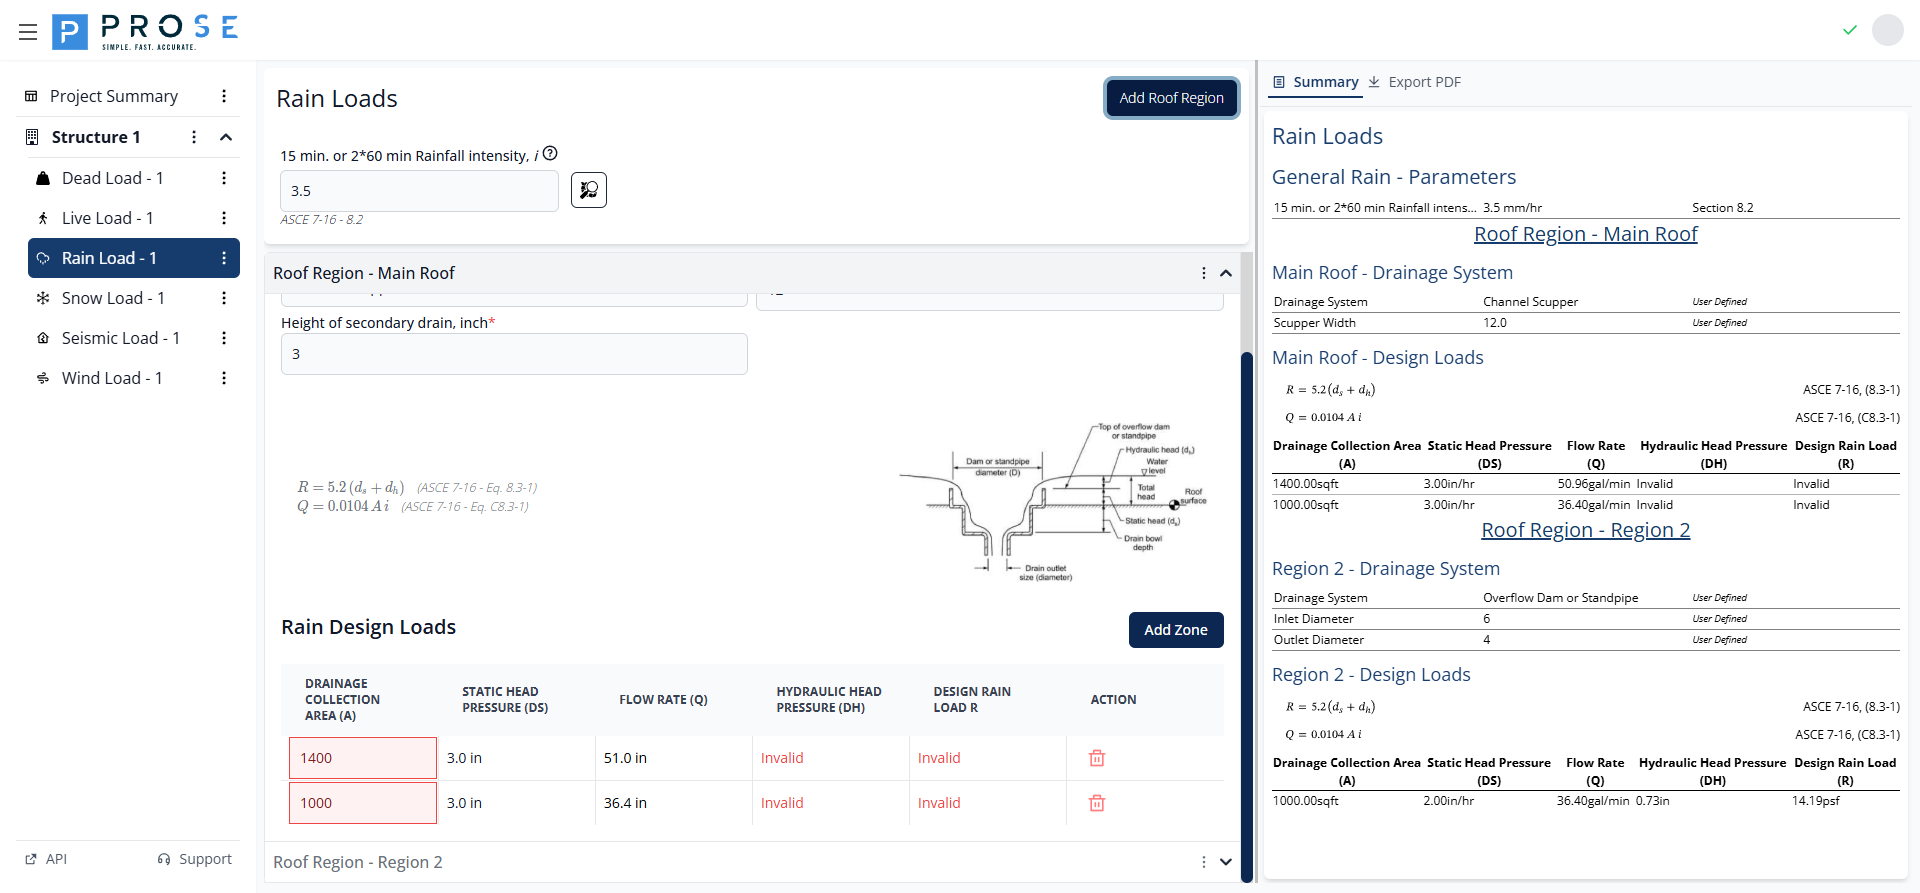Image resolution: width=1920 pixels, height=893 pixels.
Task: Open the hamburger navigation menu
Action: (x=28, y=32)
